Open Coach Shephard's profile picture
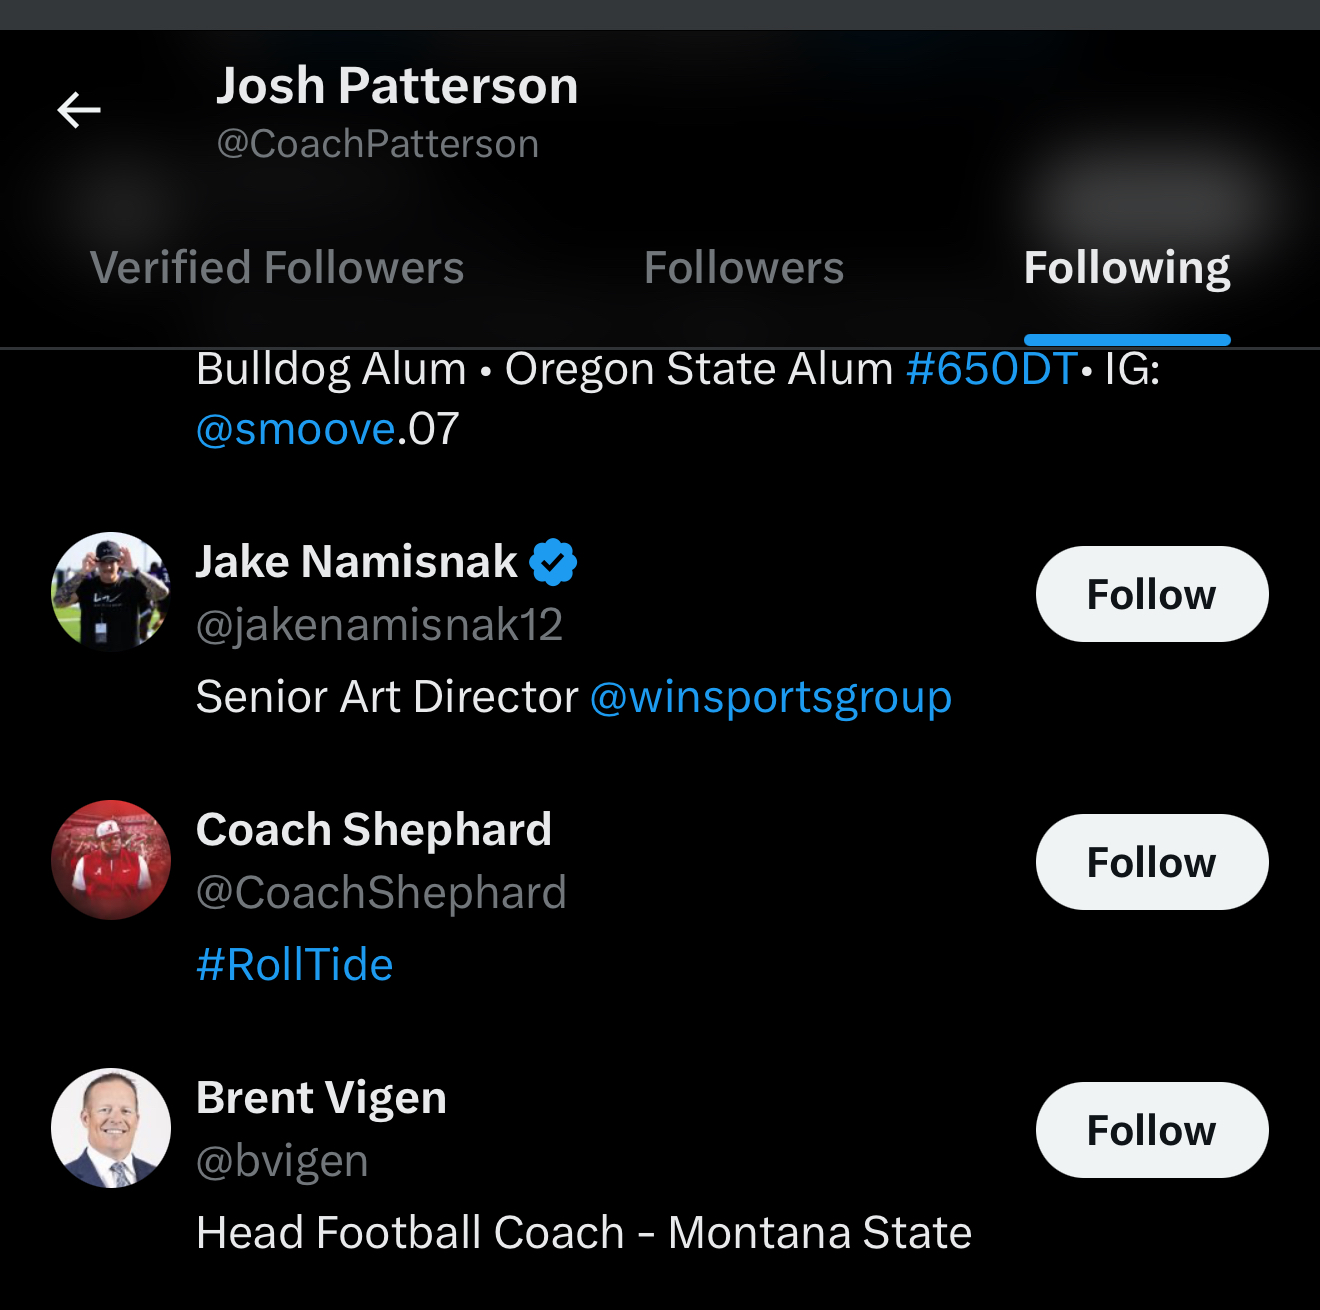Screen dimensions: 1320x1310 click(x=111, y=860)
